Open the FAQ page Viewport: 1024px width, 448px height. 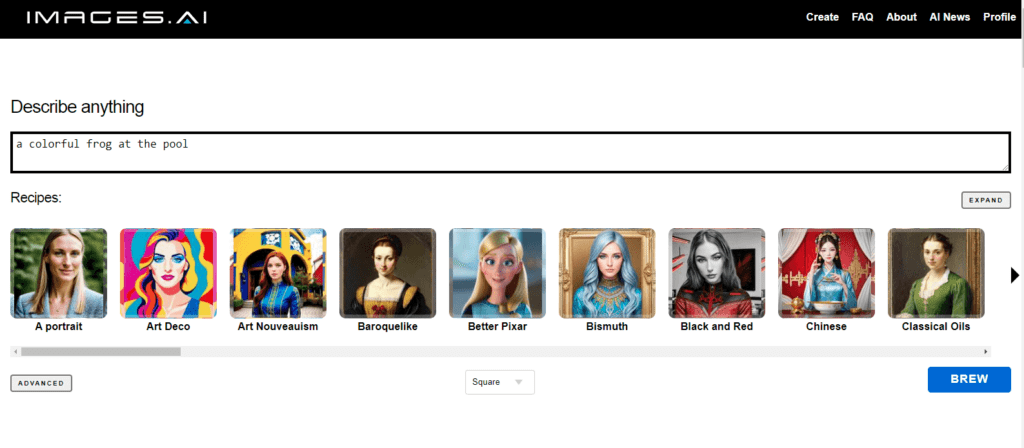coord(863,17)
